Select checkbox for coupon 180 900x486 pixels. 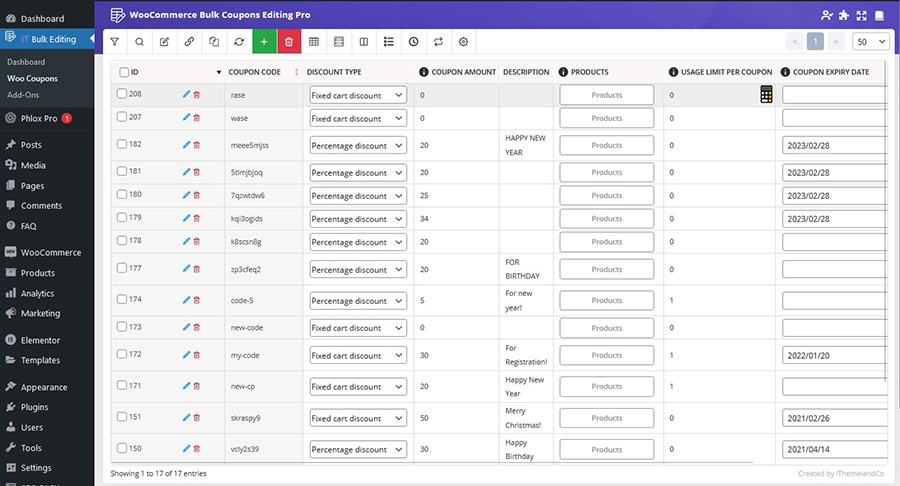[122, 194]
